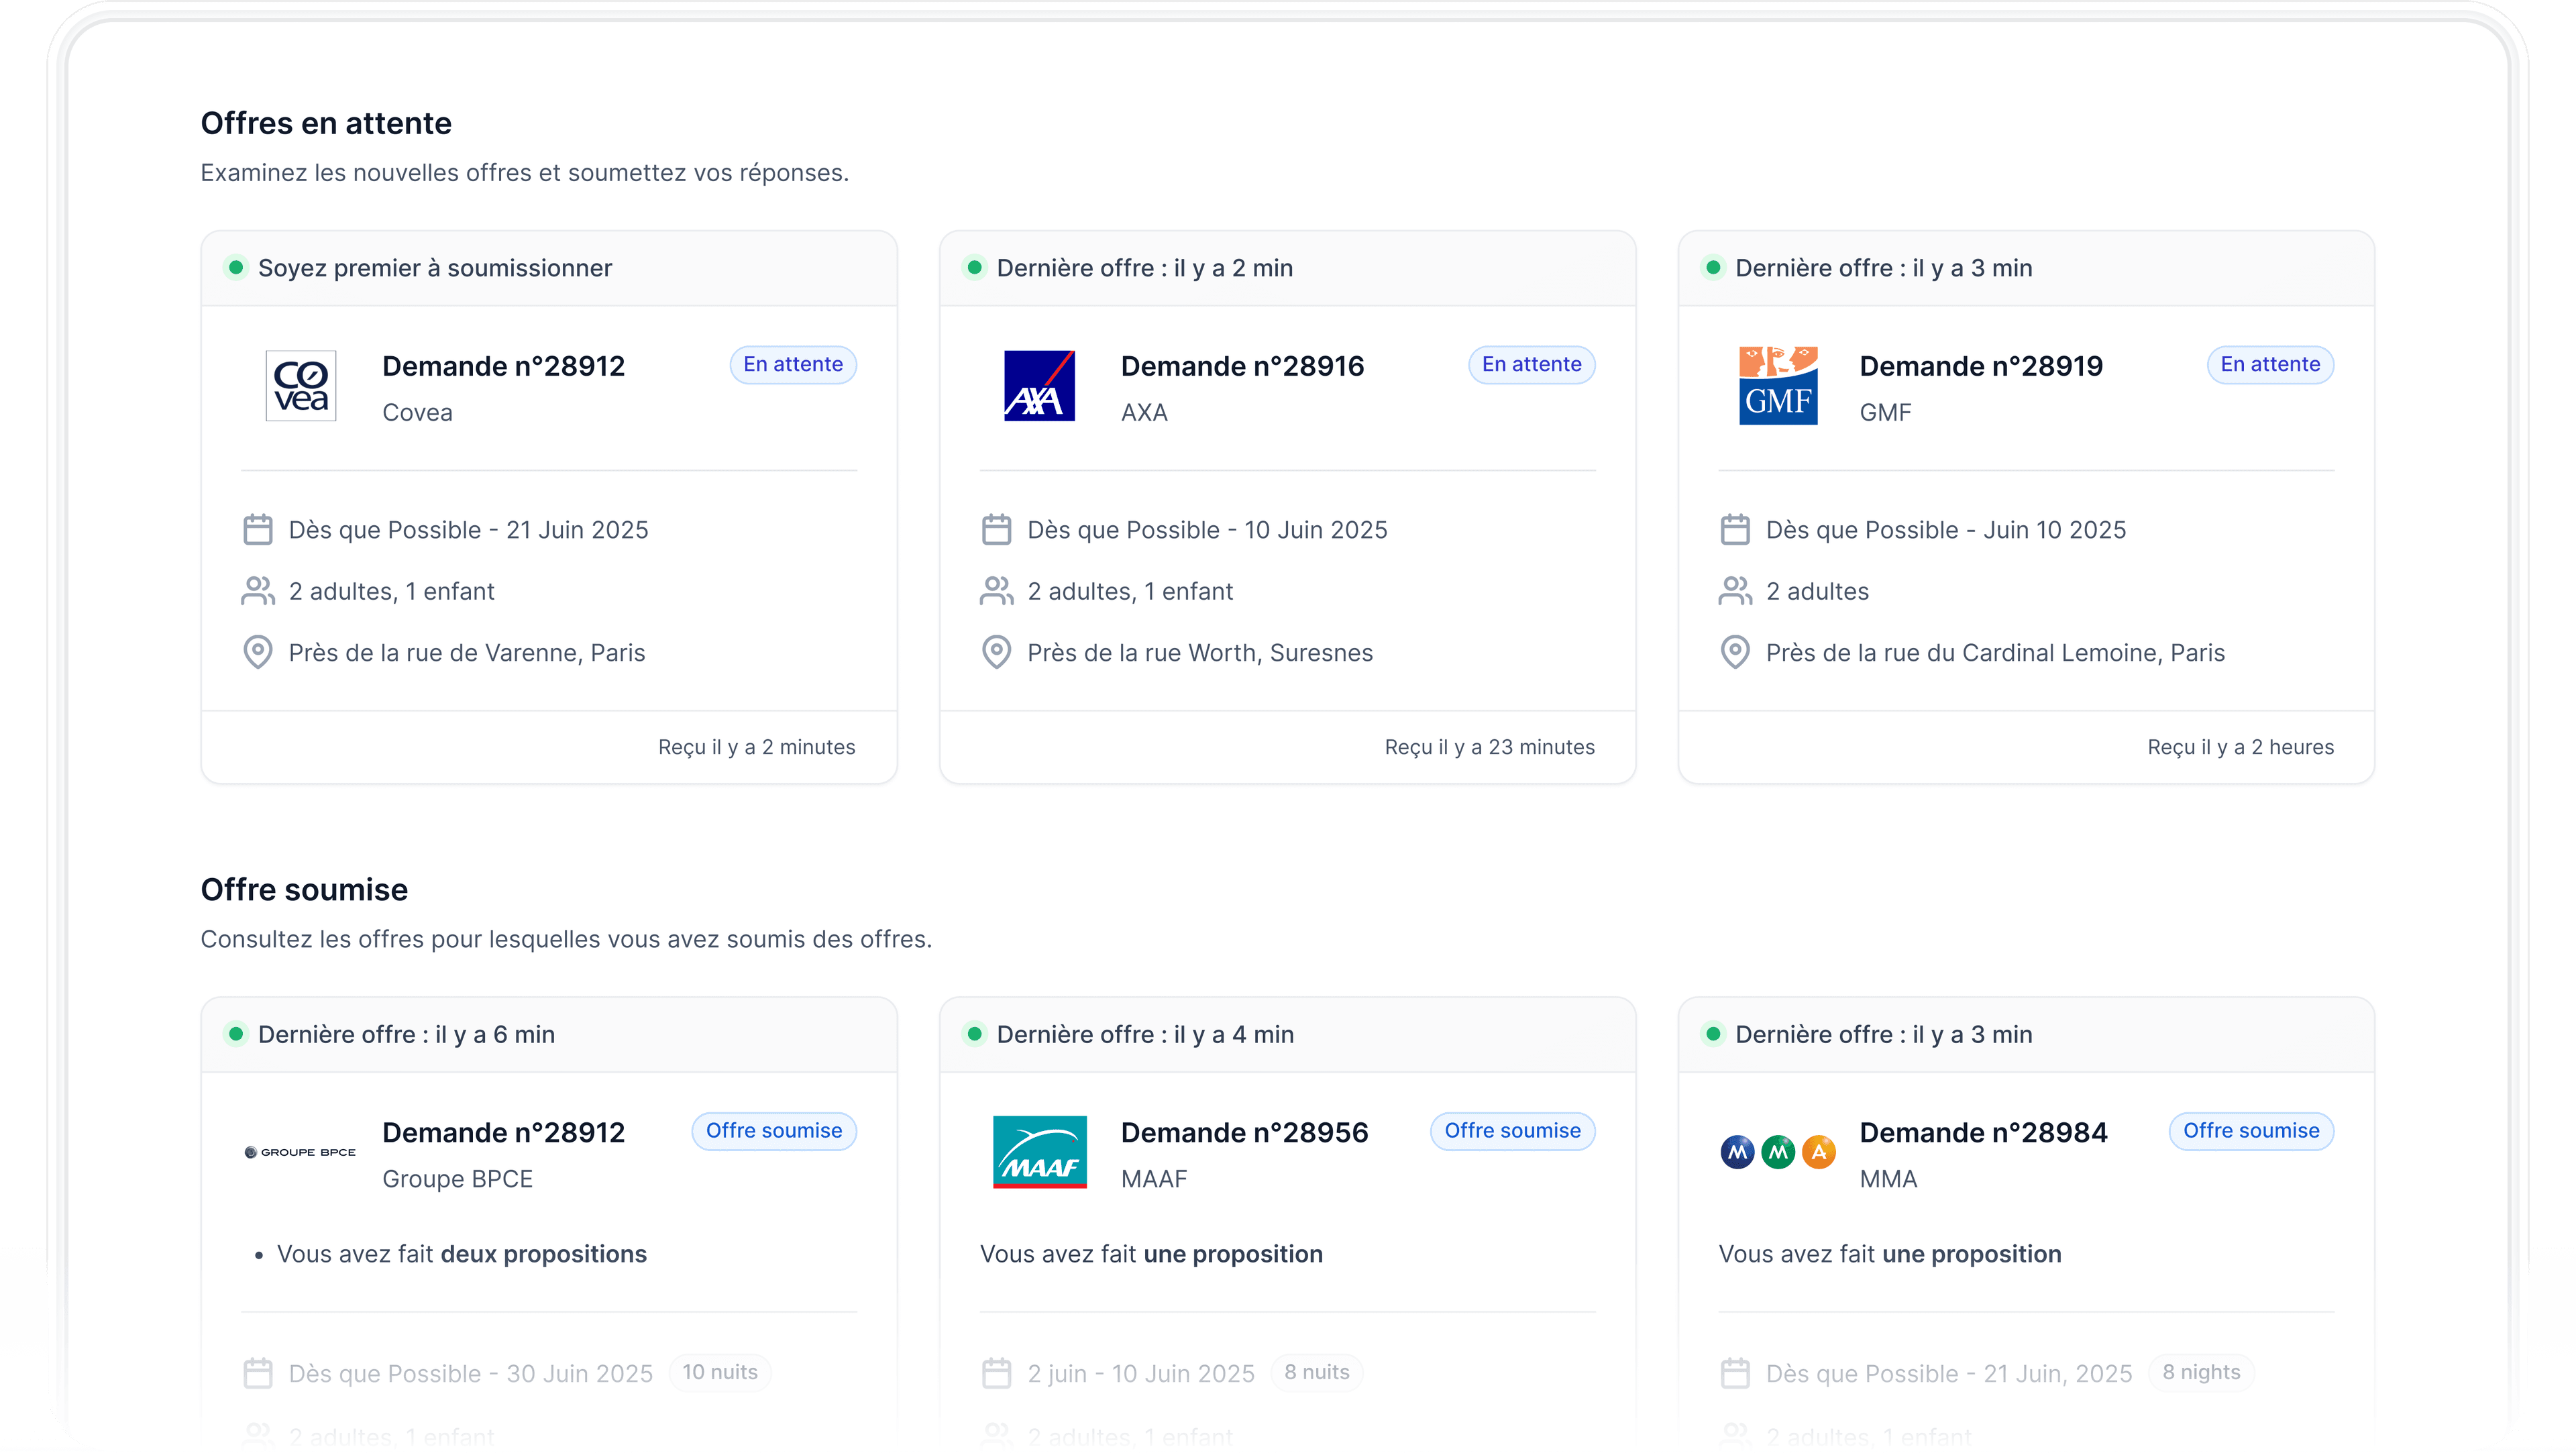Viewport: 2576px width, 1453px height.
Task: Click Dès que Possible - Juin 10 2025
Action: point(1946,530)
